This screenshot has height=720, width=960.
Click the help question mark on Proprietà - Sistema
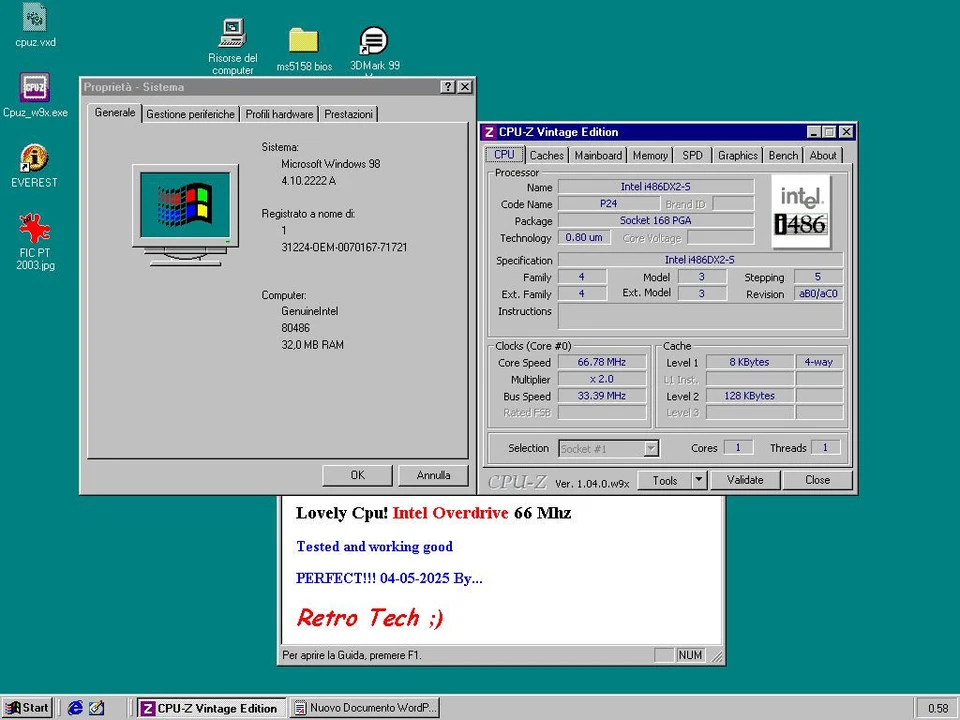click(447, 87)
